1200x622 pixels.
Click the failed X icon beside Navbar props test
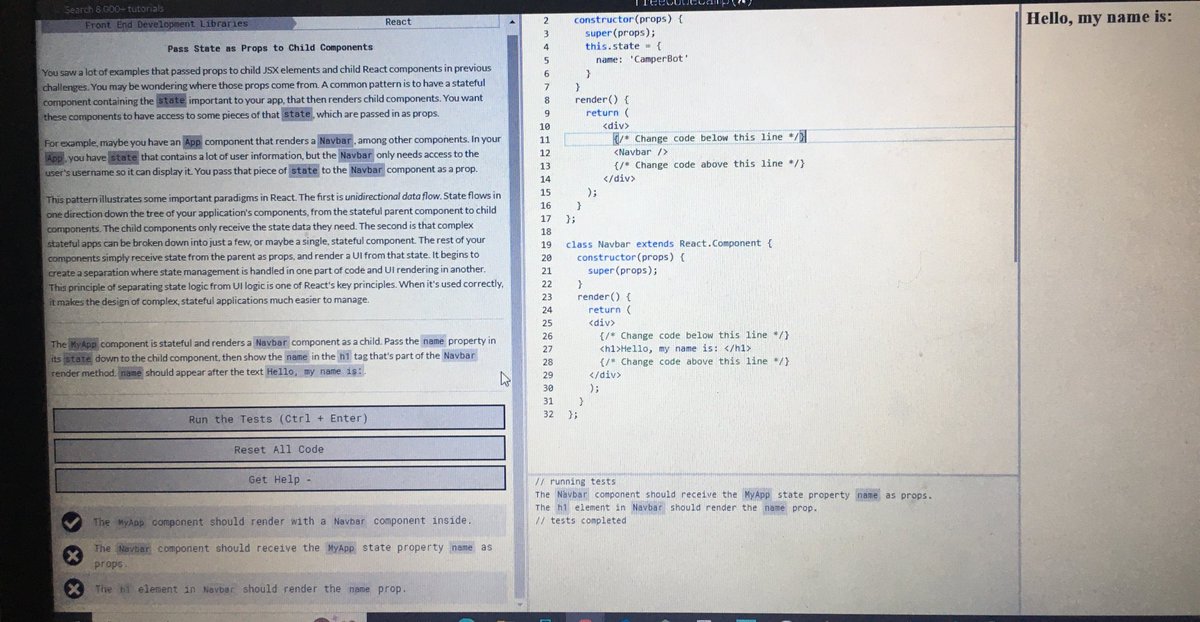click(72, 555)
